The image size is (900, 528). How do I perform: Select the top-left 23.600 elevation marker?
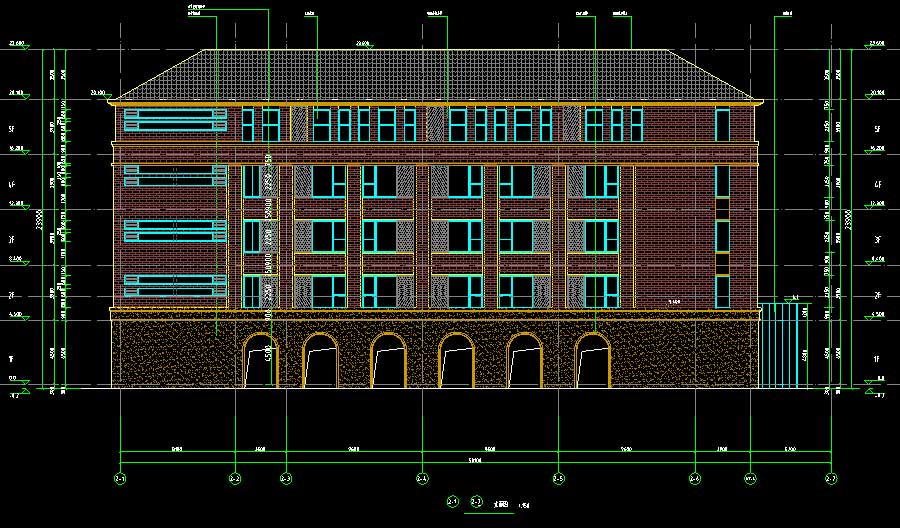click(16, 46)
